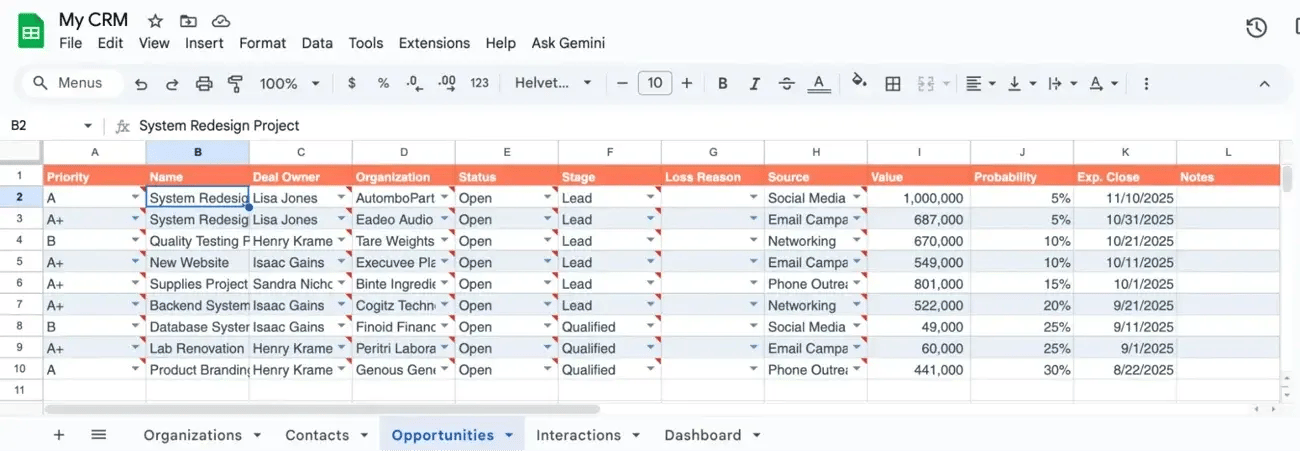Open Ask Gemini menu
Viewport: 1300px width, 451px height.
pos(568,43)
